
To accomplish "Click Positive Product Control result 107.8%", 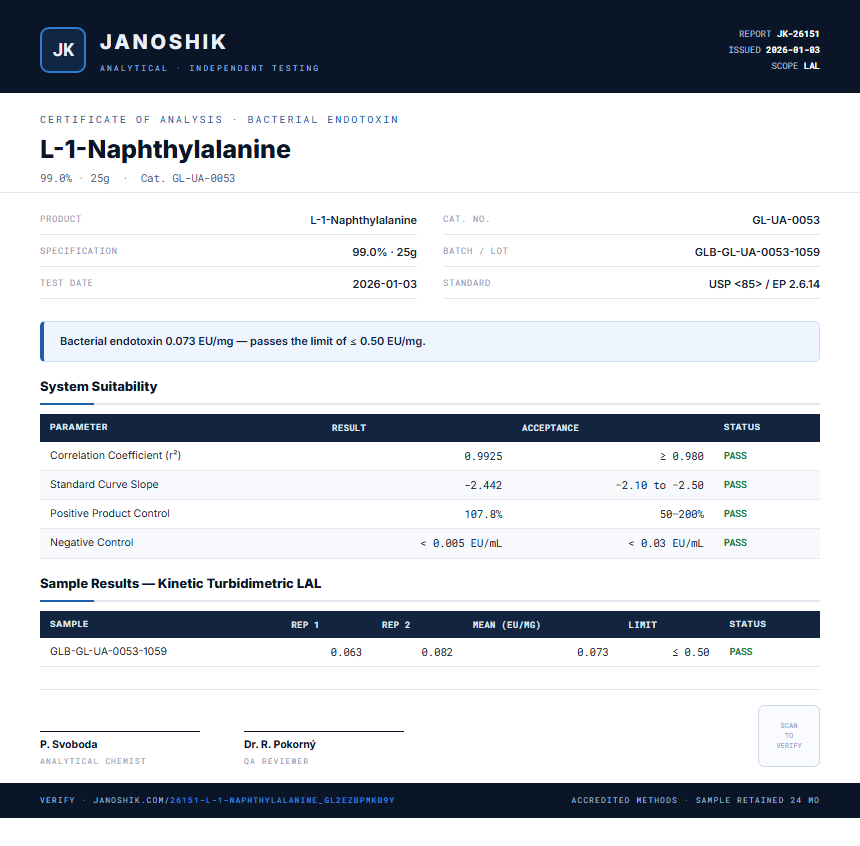I will click(483, 515).
